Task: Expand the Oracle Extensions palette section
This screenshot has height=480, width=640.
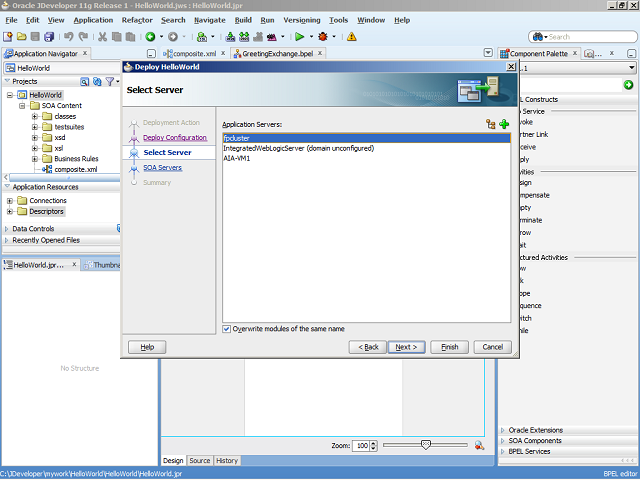Action: click(x=503, y=430)
